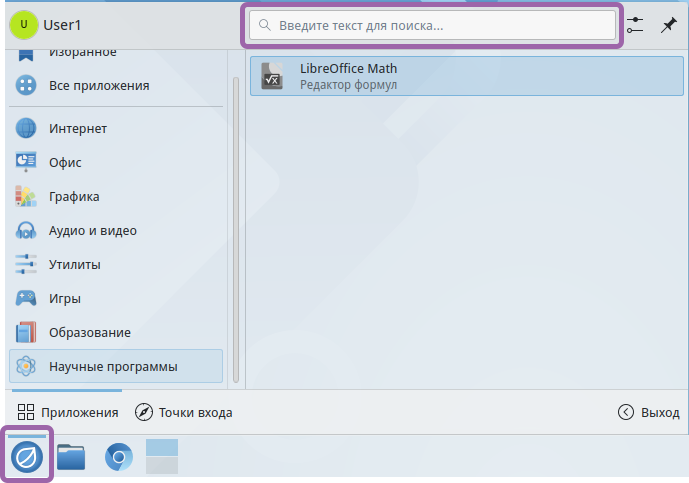Toggle the pin menu open icon
This screenshot has width=689, height=483.
pyautogui.click(x=668, y=25)
